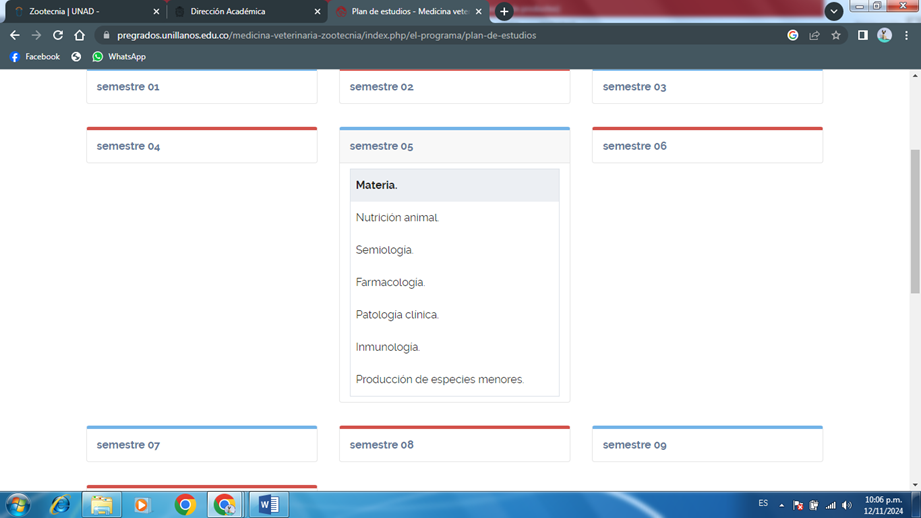Click the browser back arrow
This screenshot has height=518, width=921.
click(x=14, y=35)
